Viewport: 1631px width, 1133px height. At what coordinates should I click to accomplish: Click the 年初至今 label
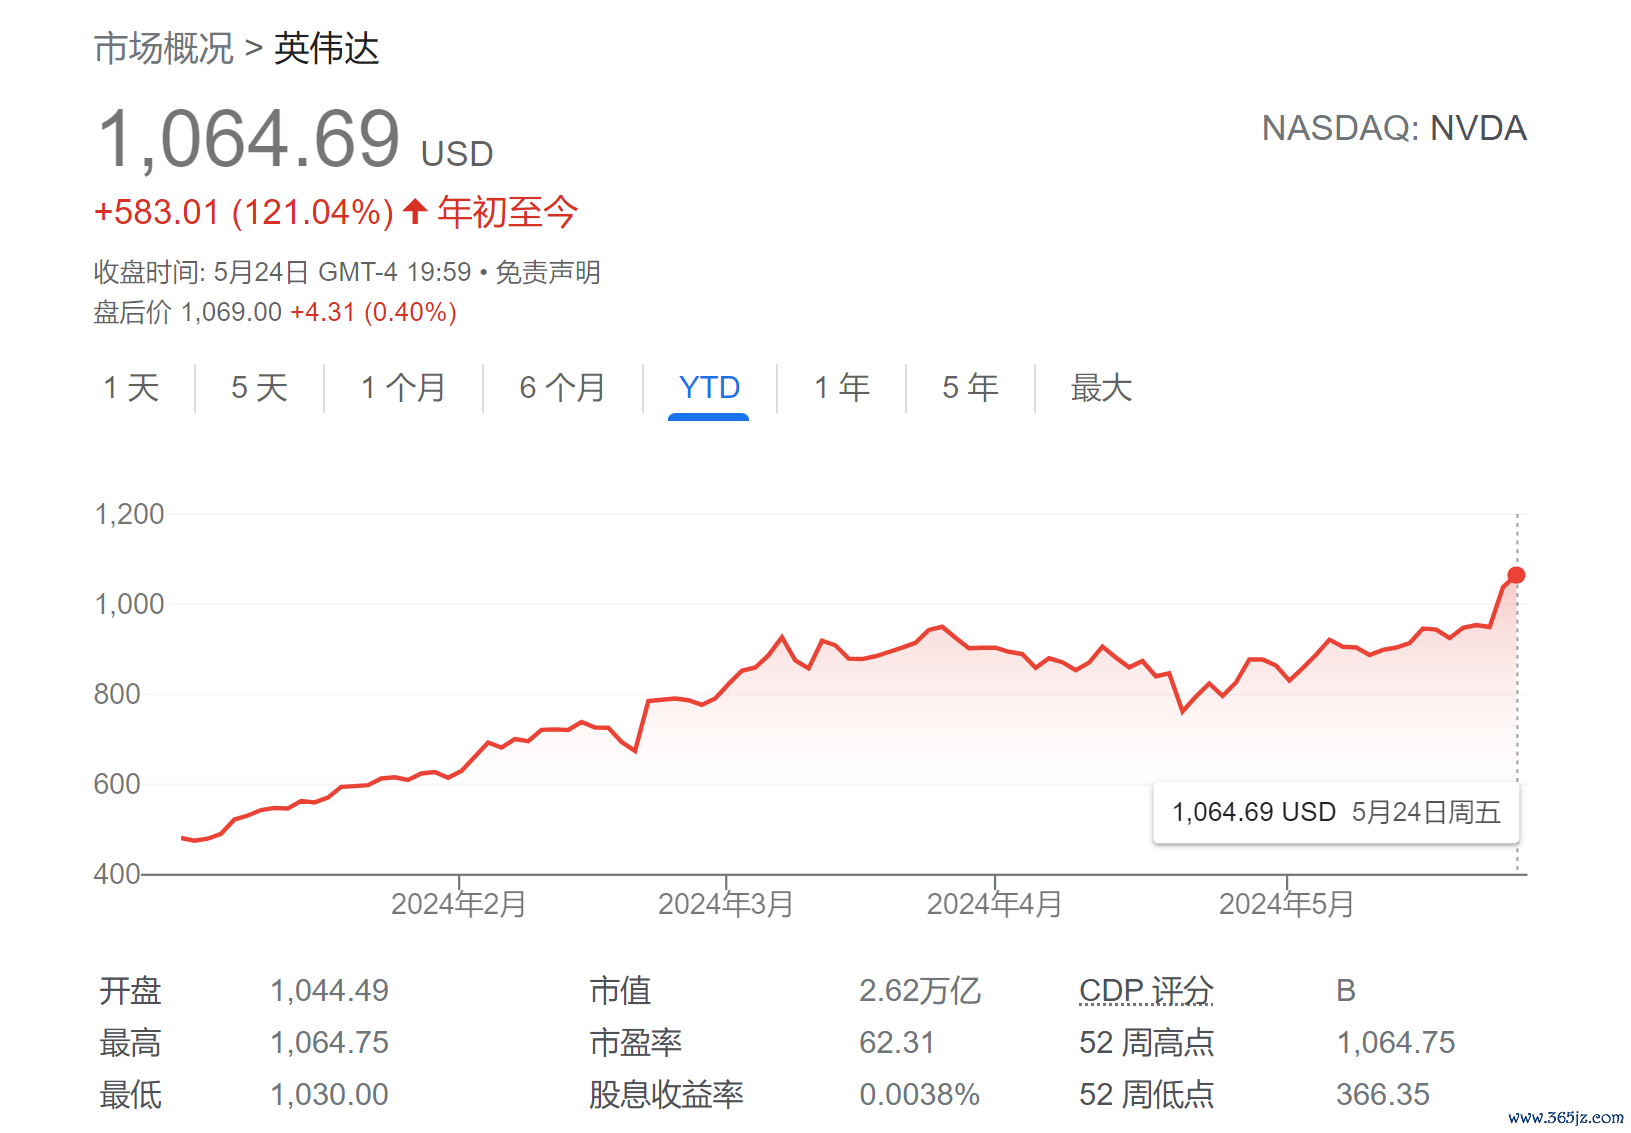pyautogui.click(x=508, y=212)
